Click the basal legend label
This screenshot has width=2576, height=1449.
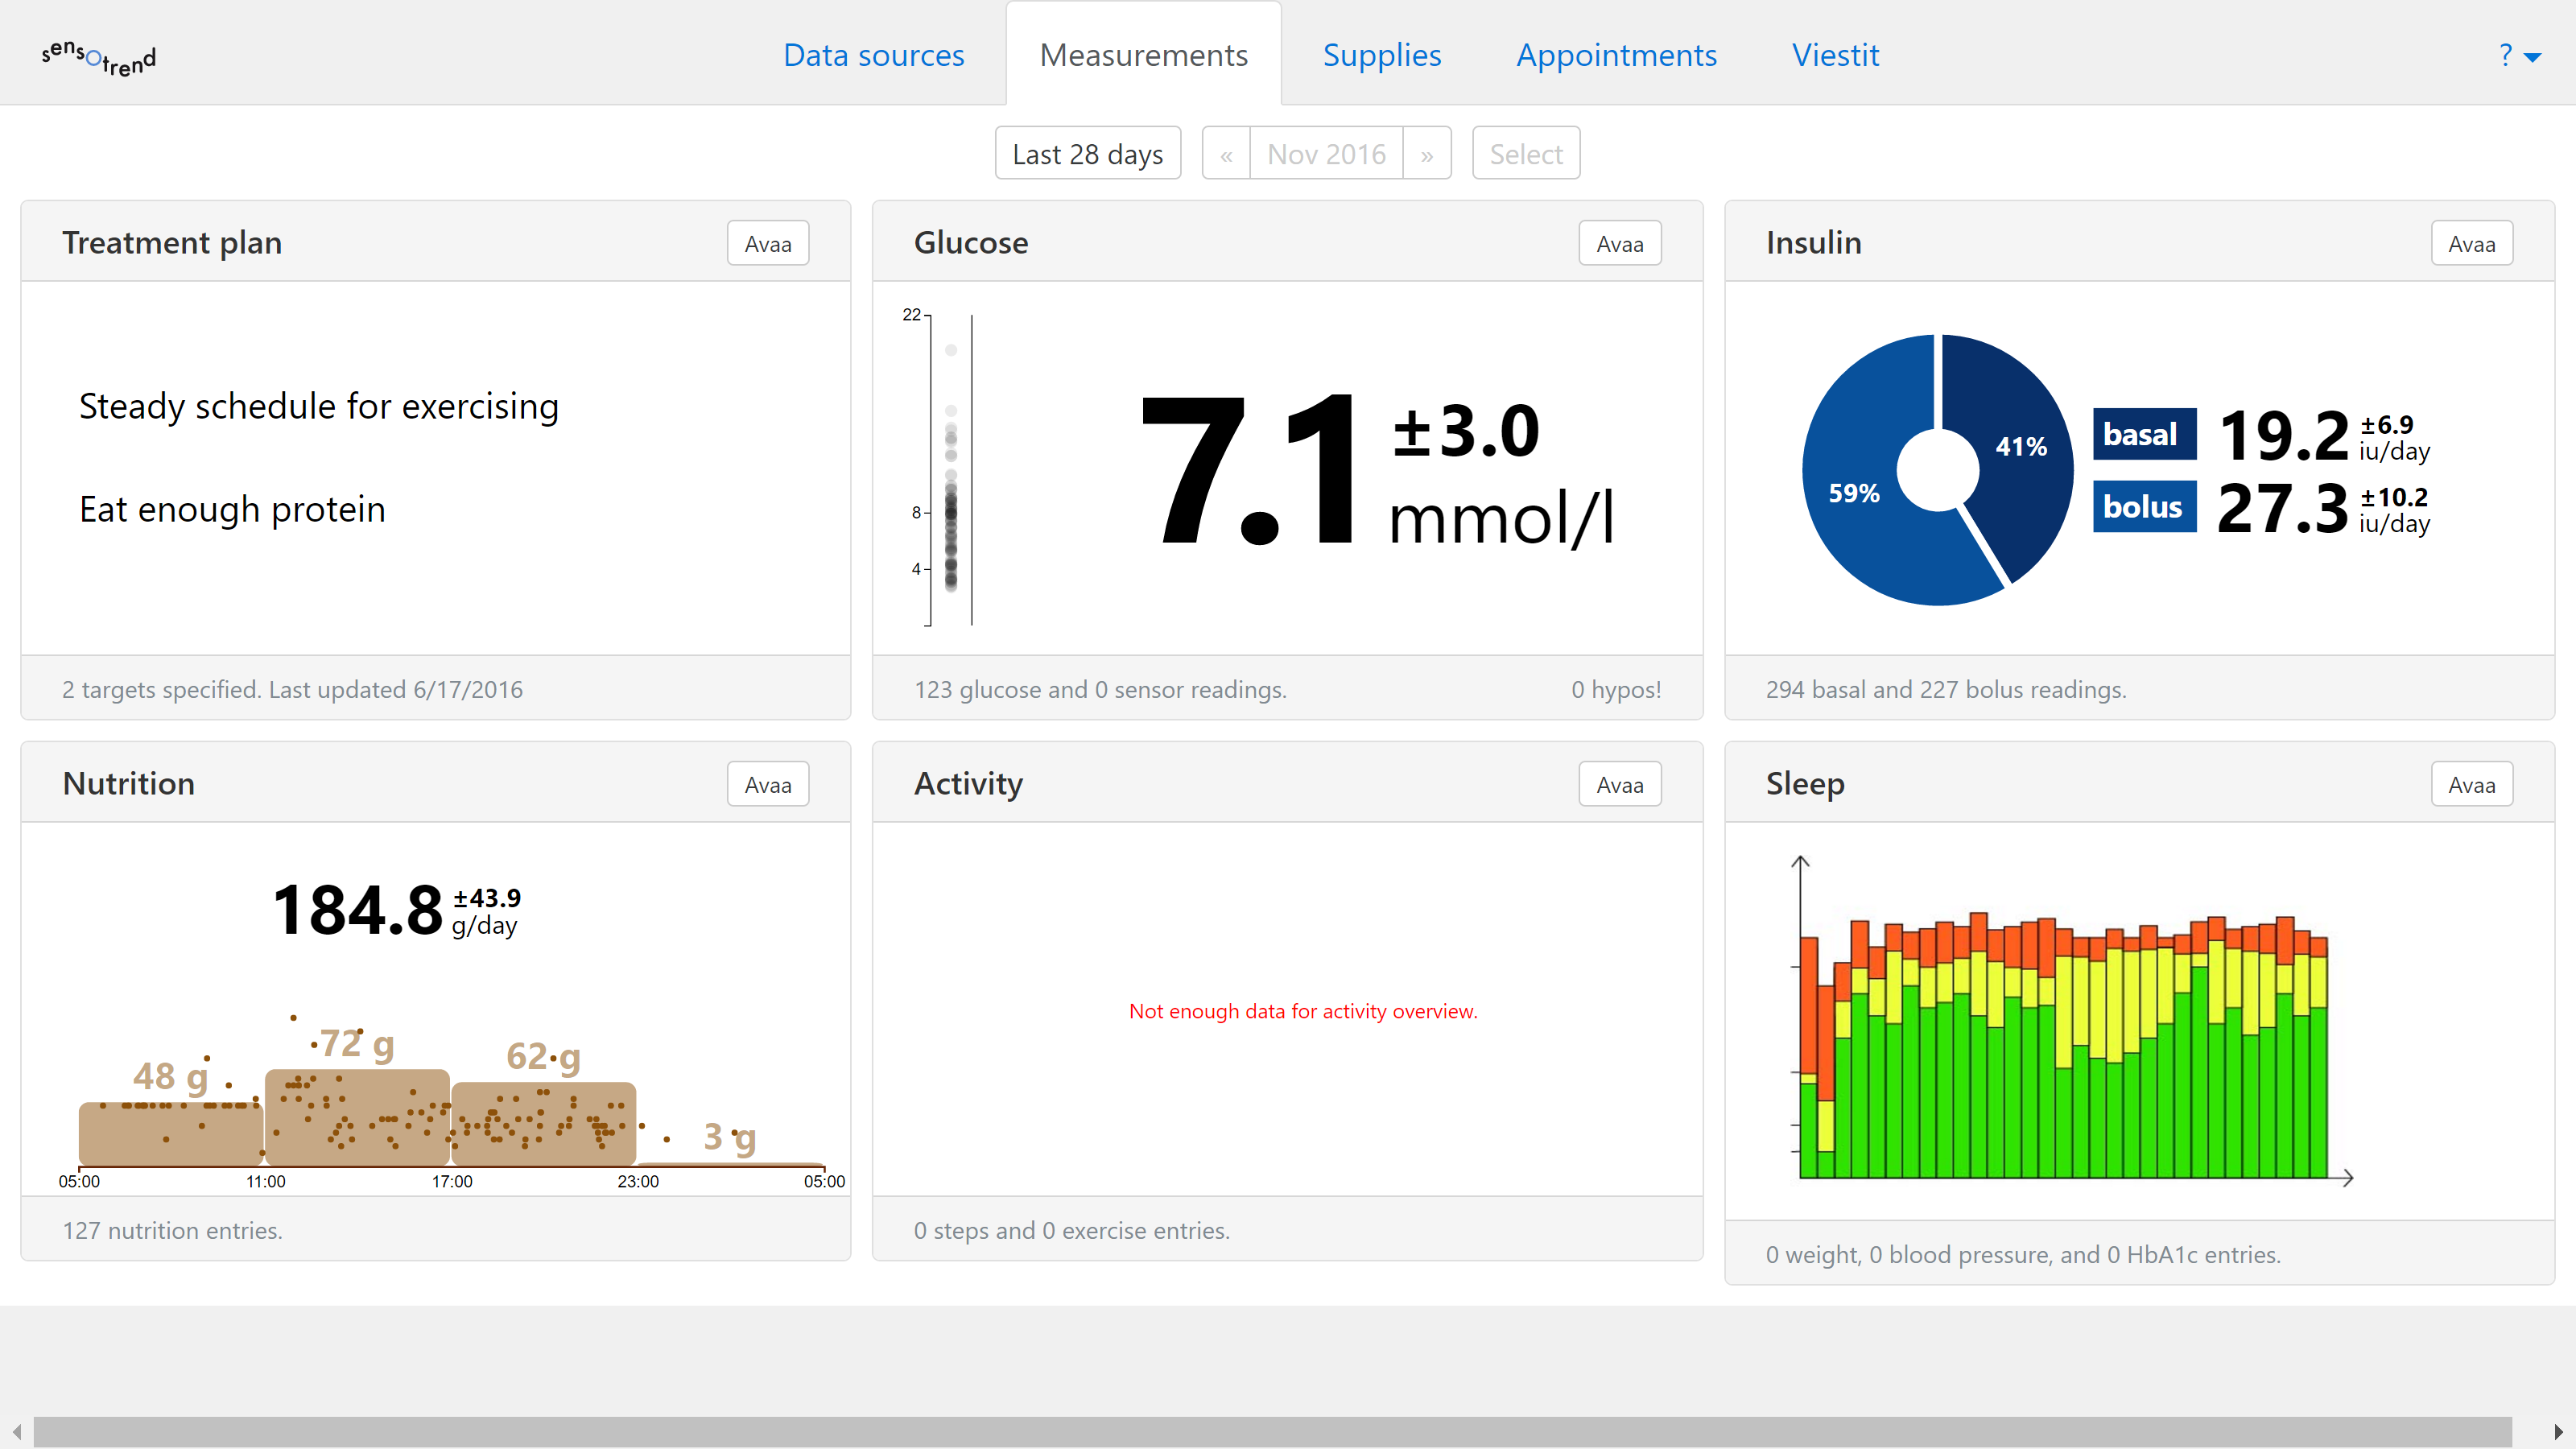2144,434
